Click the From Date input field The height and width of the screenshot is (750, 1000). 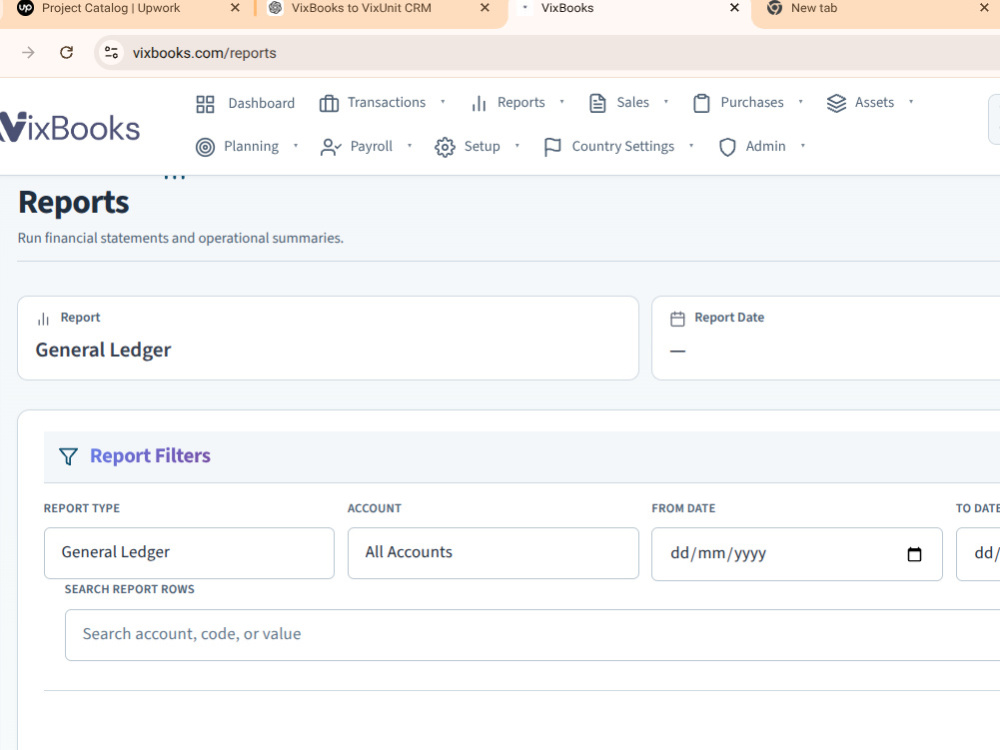(797, 554)
